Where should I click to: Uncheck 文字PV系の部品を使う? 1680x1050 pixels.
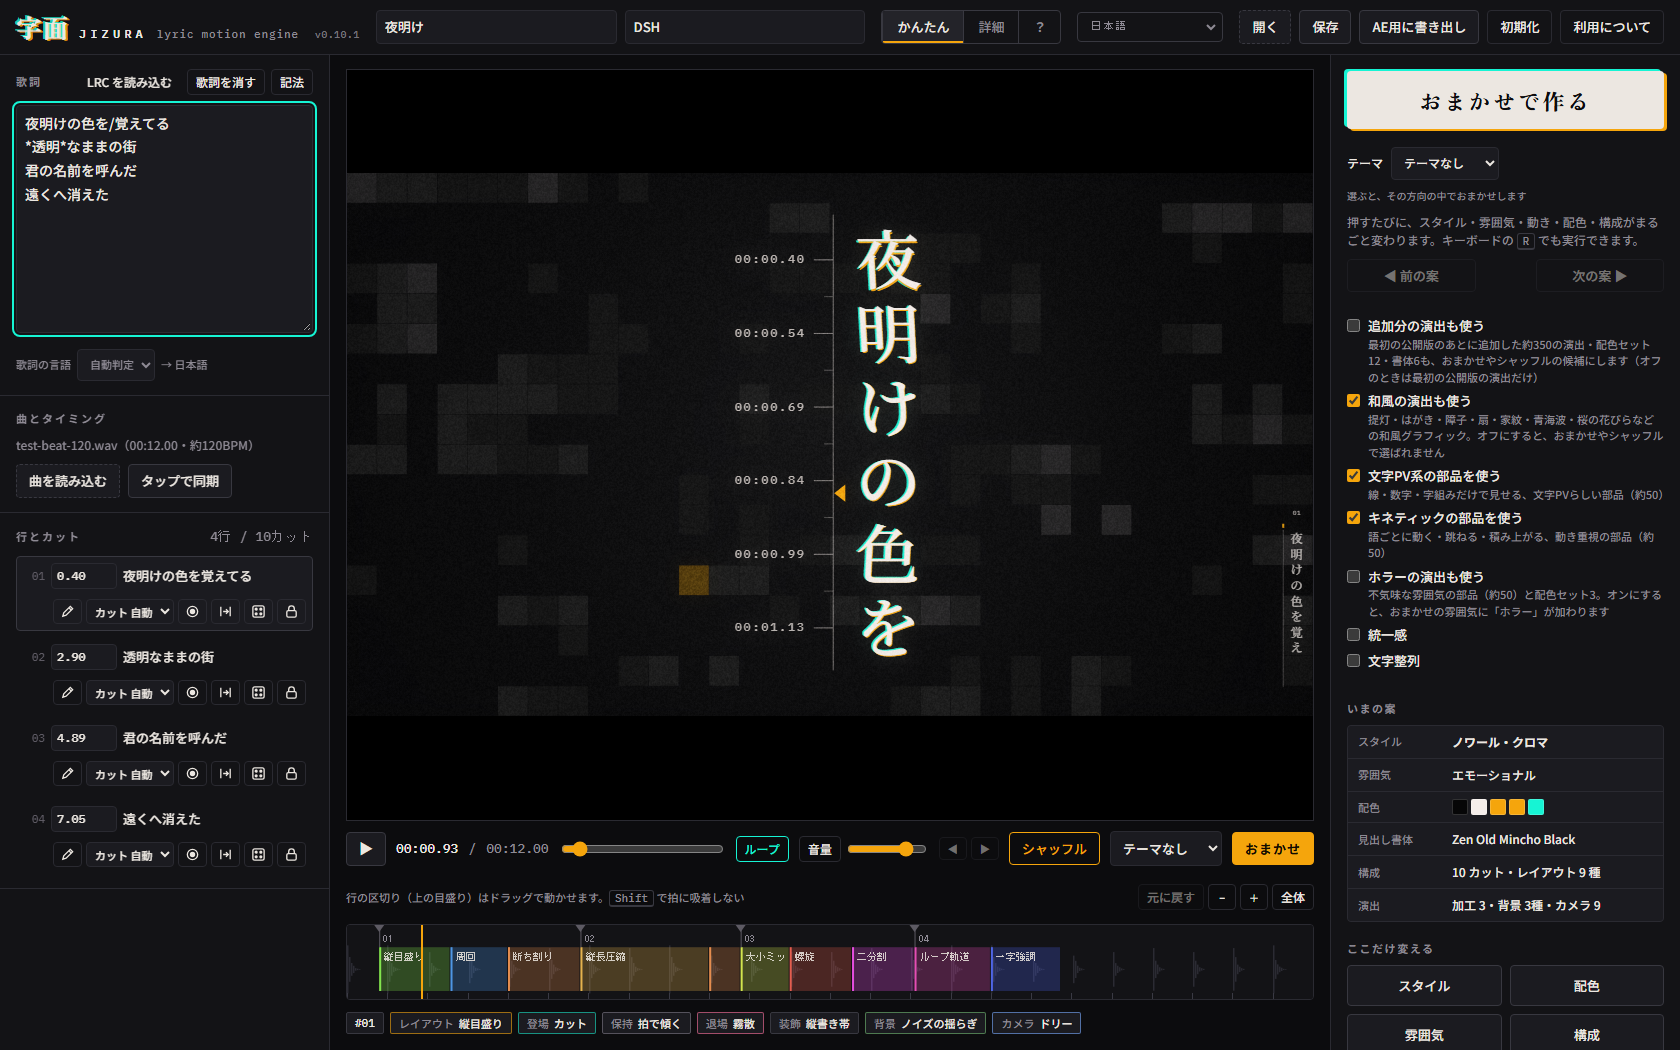1354,476
